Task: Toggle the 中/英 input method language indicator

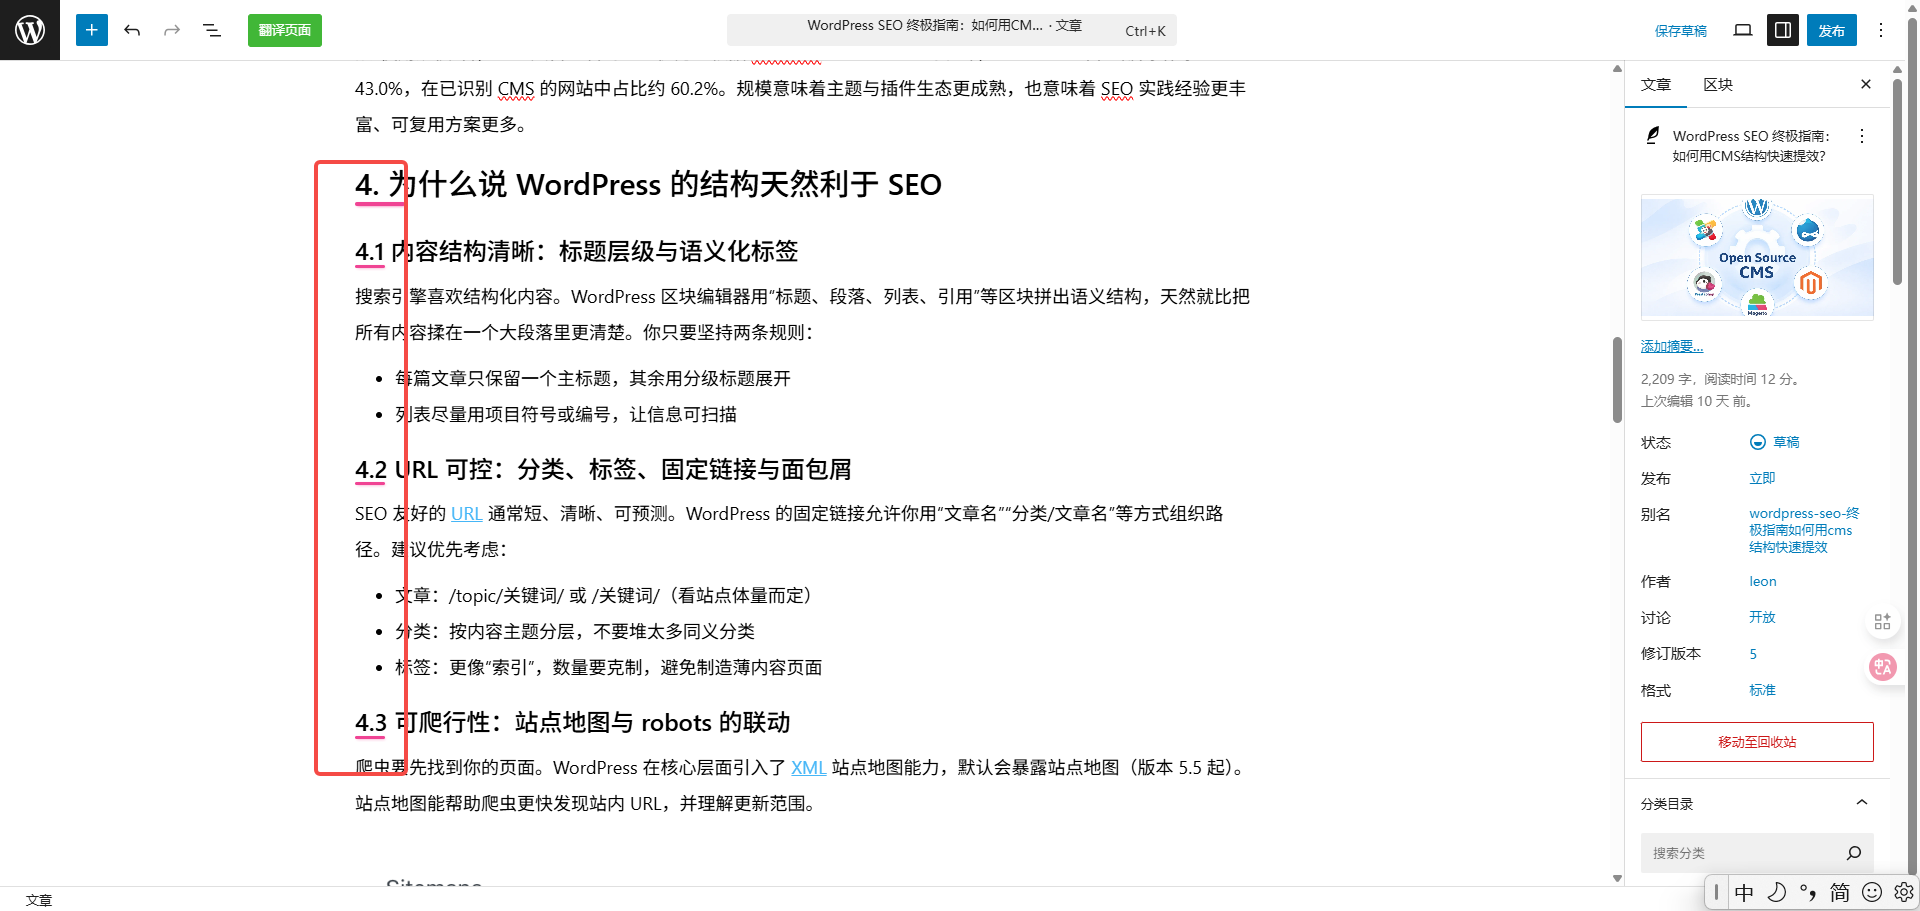Action: pyautogui.click(x=1744, y=892)
